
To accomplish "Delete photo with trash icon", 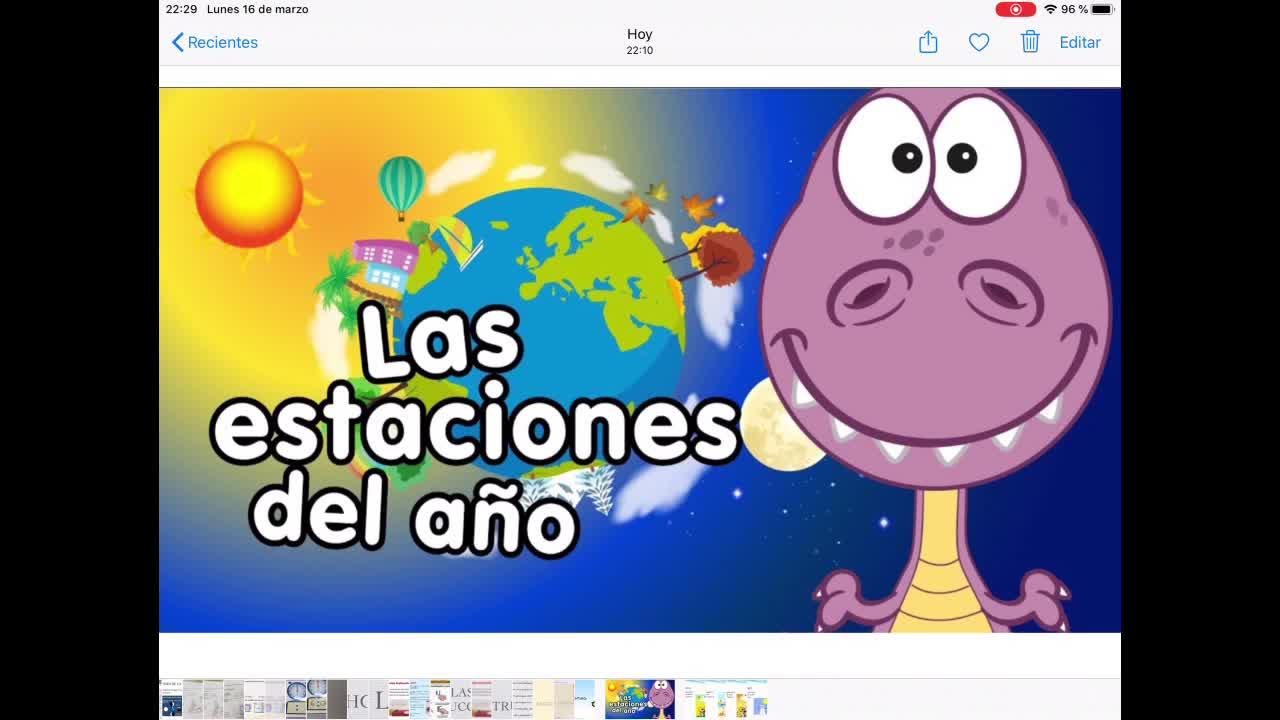I will tap(1030, 42).
